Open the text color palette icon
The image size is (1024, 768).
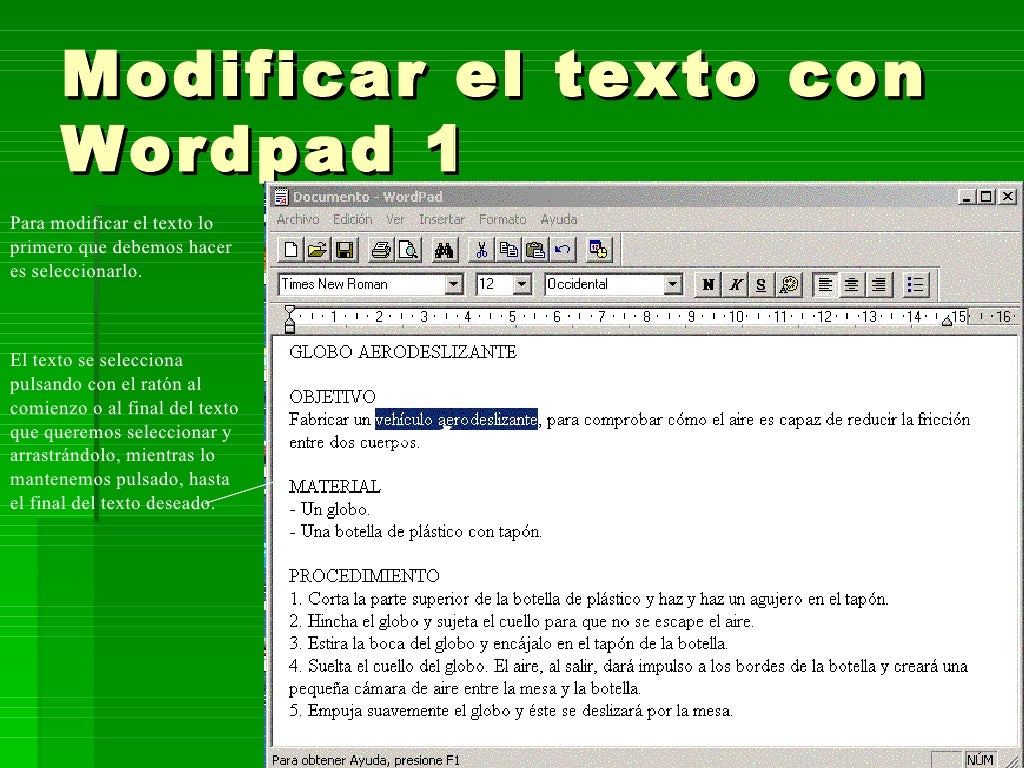(x=789, y=285)
